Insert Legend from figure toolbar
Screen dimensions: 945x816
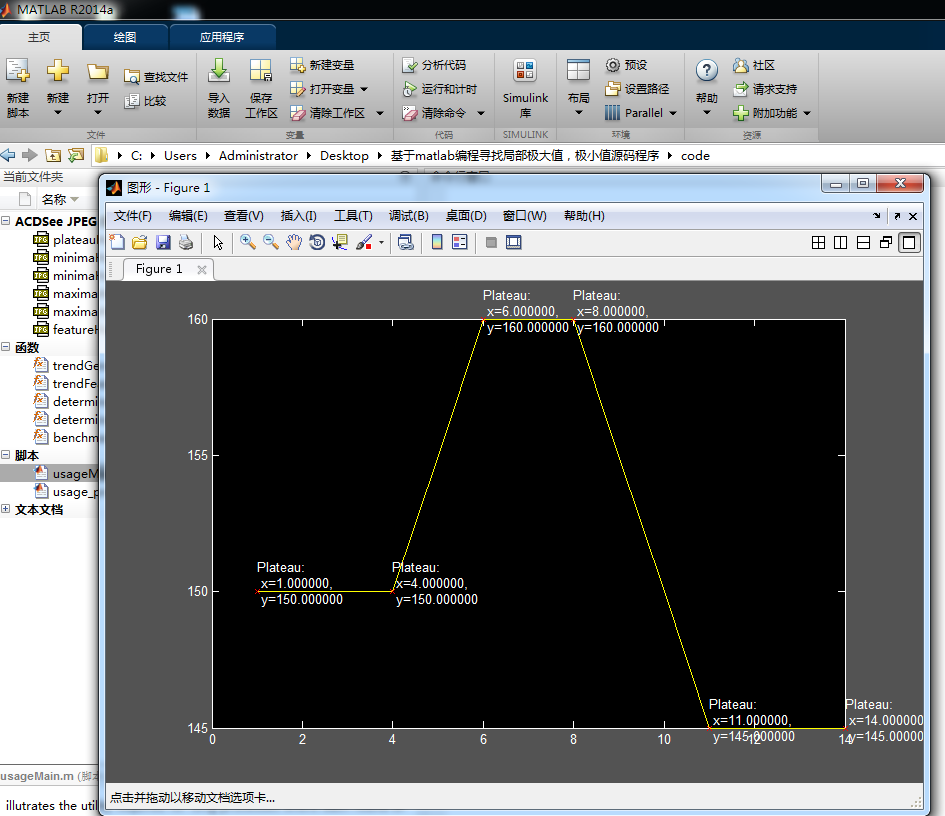click(x=460, y=242)
